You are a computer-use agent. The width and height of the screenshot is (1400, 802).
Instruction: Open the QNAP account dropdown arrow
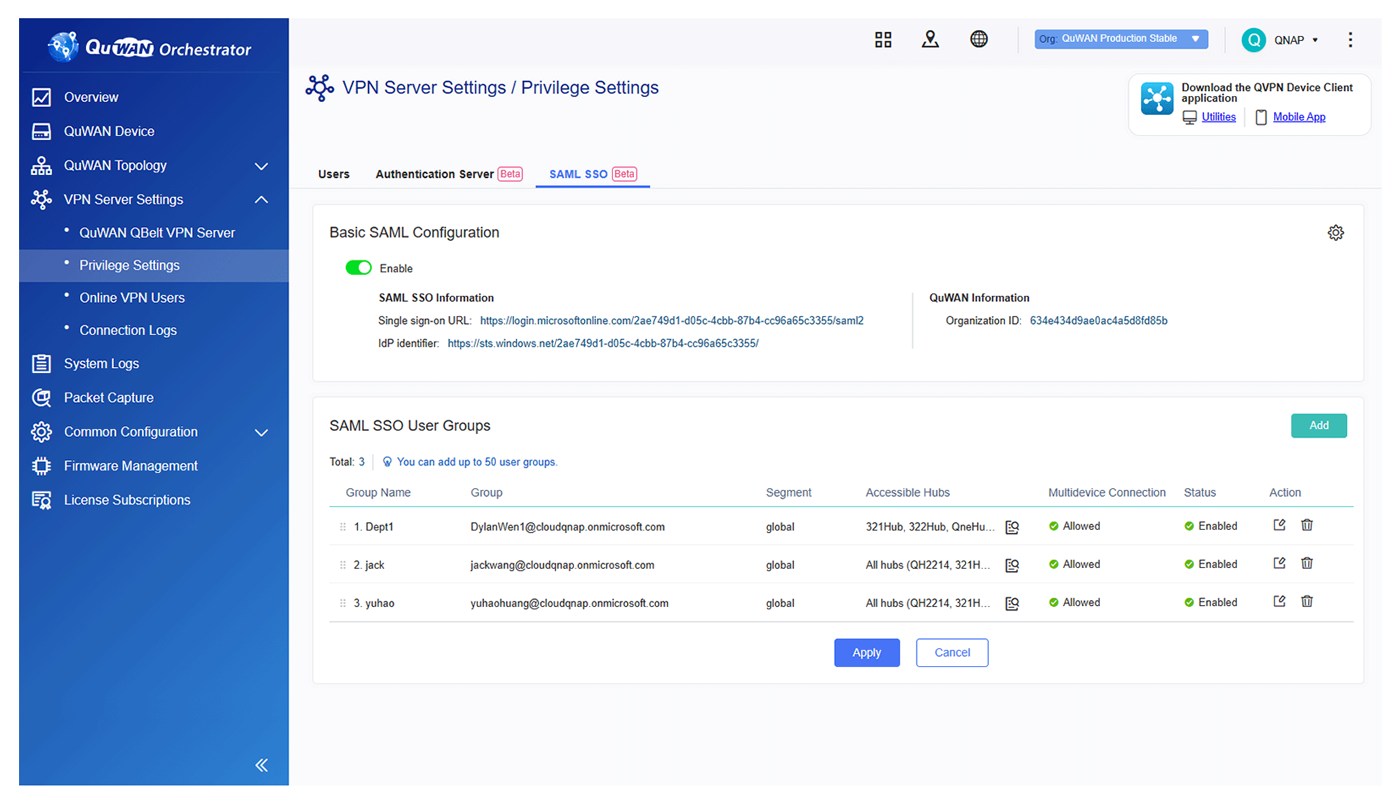pyautogui.click(x=1315, y=40)
